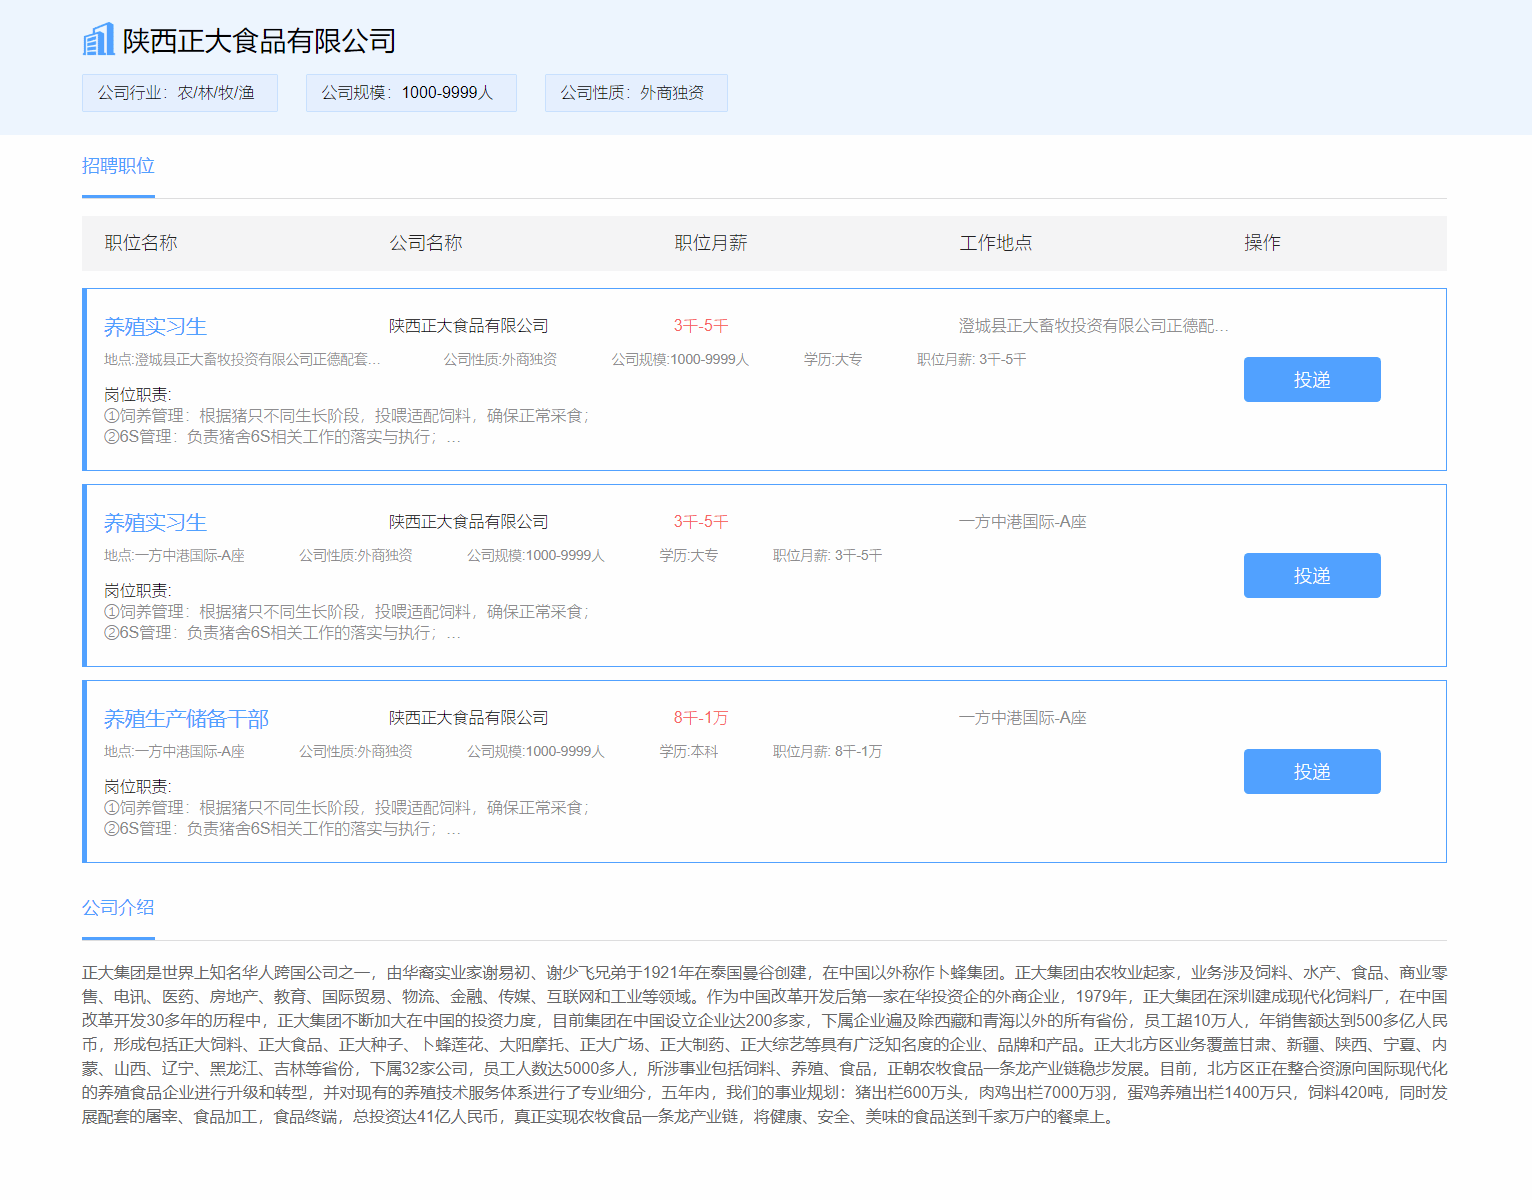
Task: Open the 公司介绍 section heading
Action: [118, 908]
